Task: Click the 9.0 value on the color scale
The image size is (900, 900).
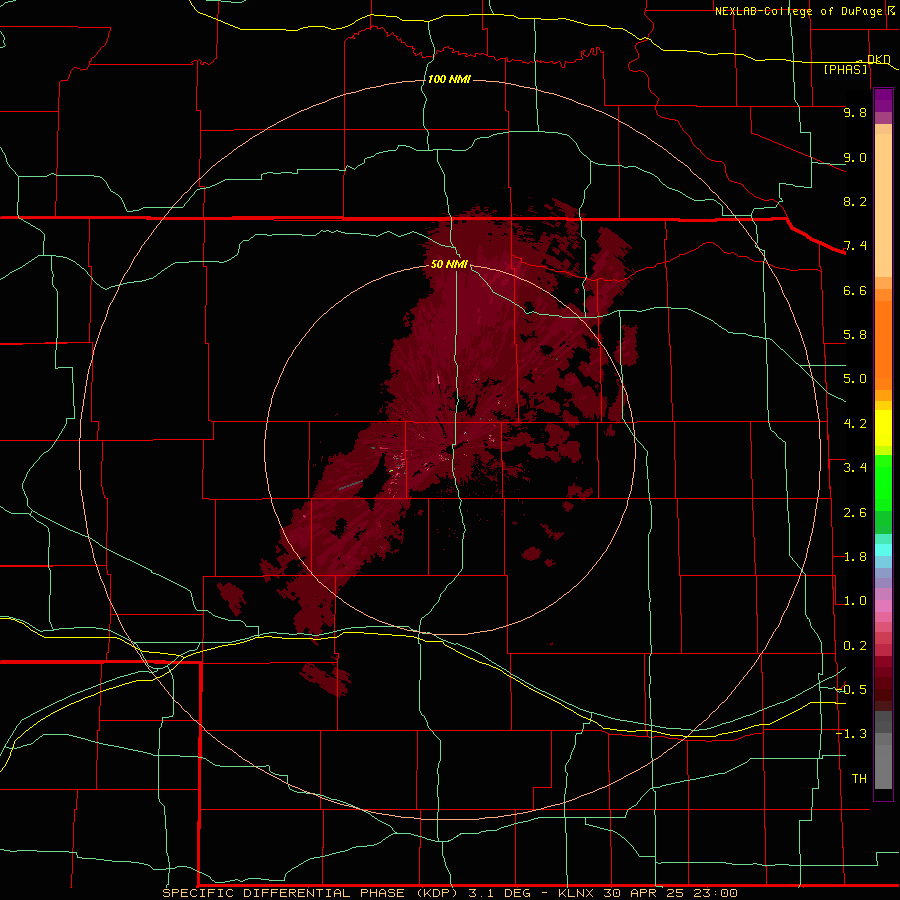Action: coord(855,157)
